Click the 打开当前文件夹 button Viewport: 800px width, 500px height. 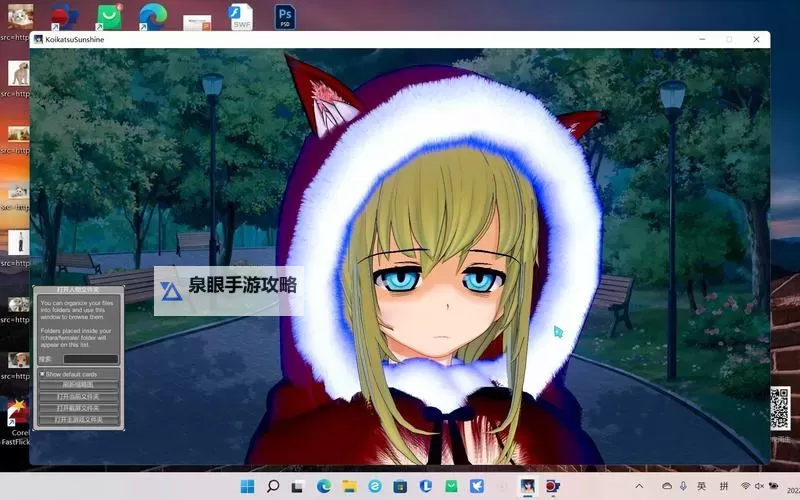click(x=78, y=396)
